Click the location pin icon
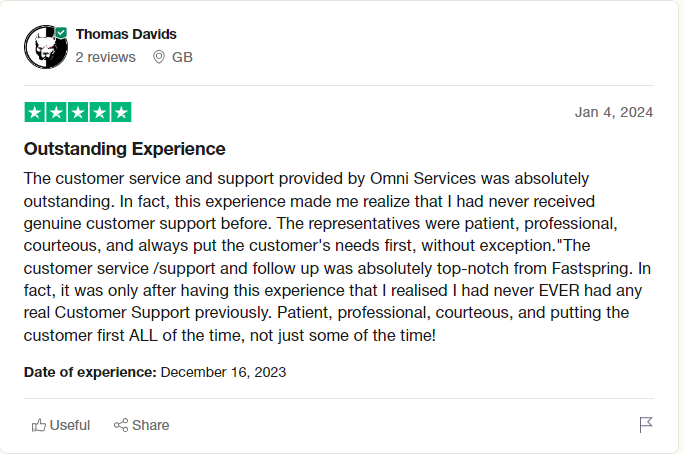Viewport: 684px width, 454px height. tap(159, 57)
